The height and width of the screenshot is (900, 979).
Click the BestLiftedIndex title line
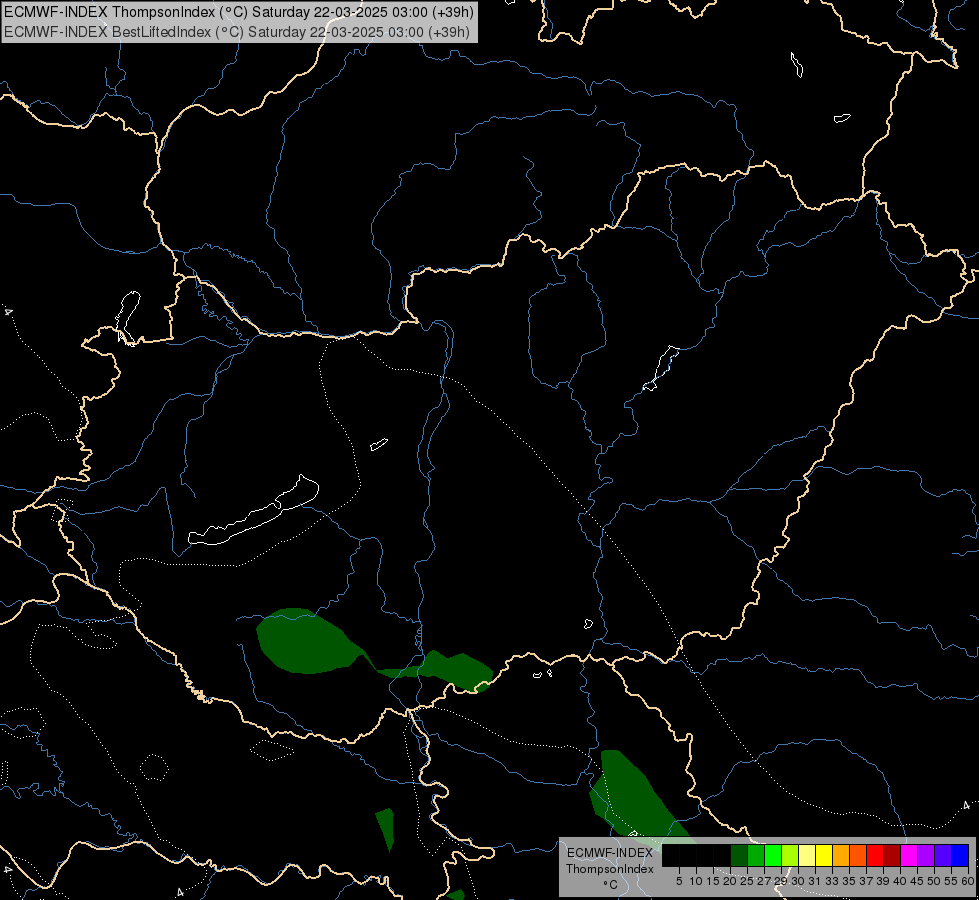tap(237, 32)
